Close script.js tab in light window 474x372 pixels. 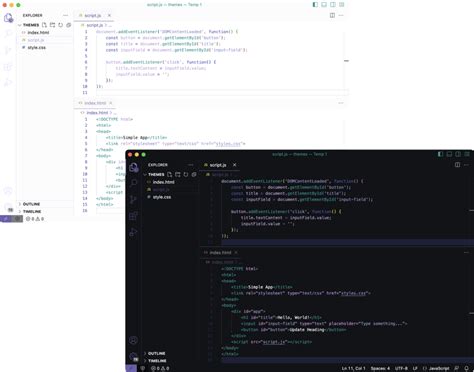pyautogui.click(x=109, y=16)
